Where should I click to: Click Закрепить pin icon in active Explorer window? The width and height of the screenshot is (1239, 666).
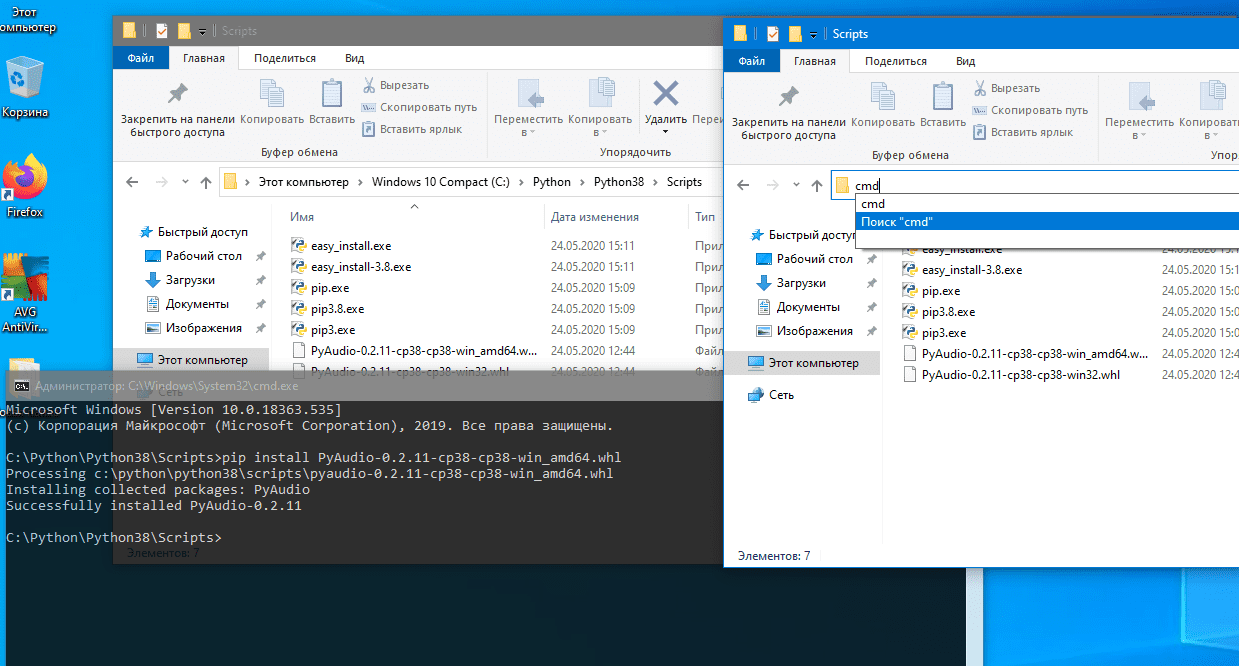pyautogui.click(x=788, y=98)
